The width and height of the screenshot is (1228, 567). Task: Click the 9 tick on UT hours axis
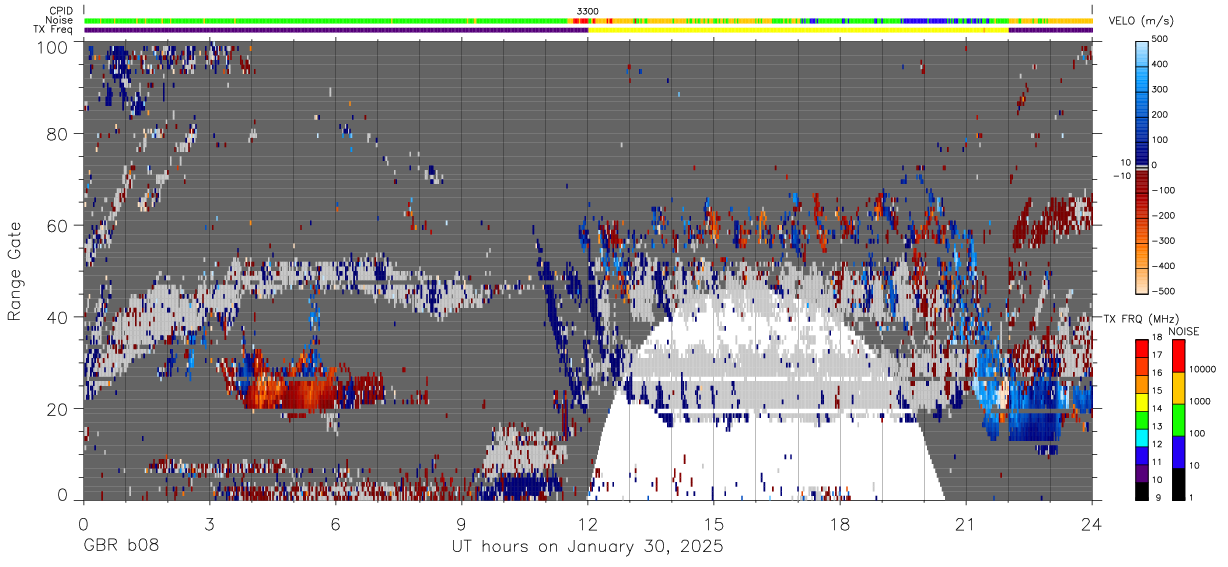461,523
